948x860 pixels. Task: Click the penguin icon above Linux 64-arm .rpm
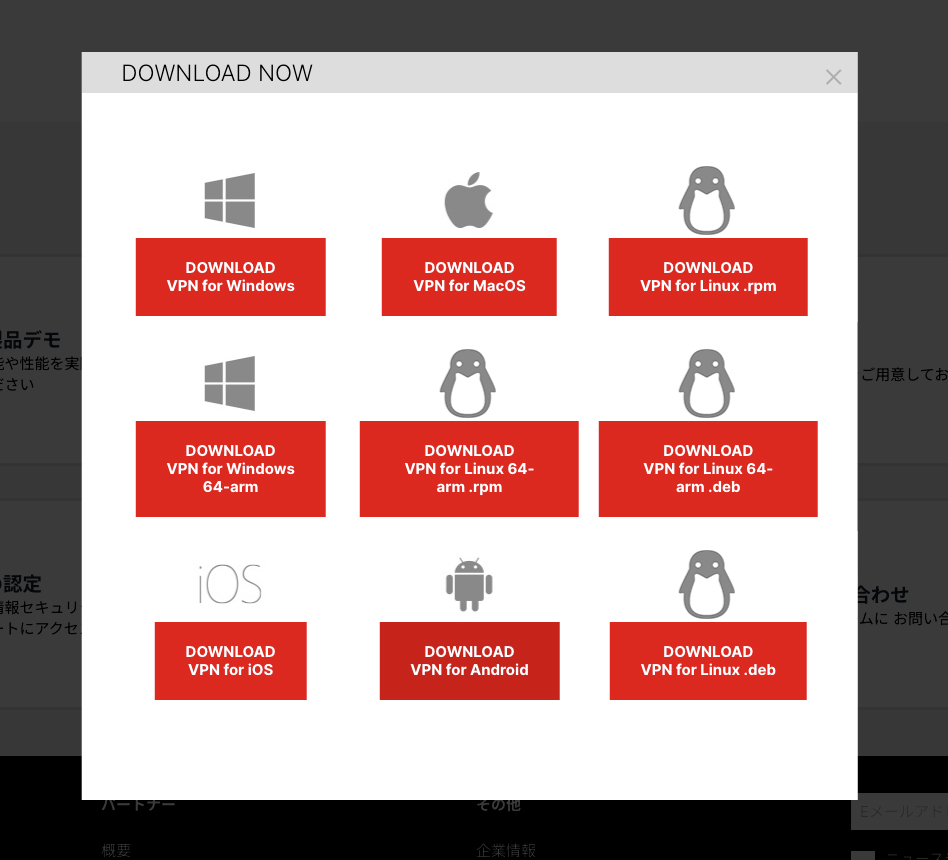pos(468,383)
